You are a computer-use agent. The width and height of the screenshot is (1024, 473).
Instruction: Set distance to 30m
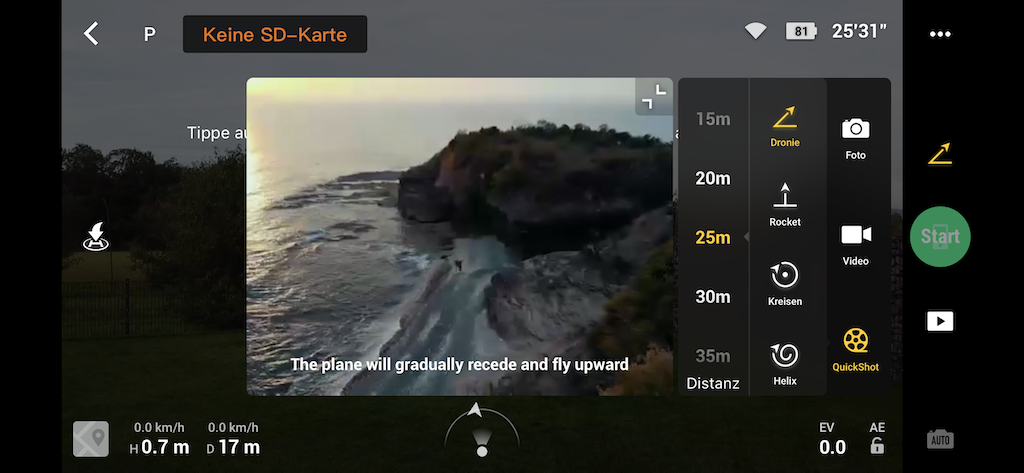[712, 297]
